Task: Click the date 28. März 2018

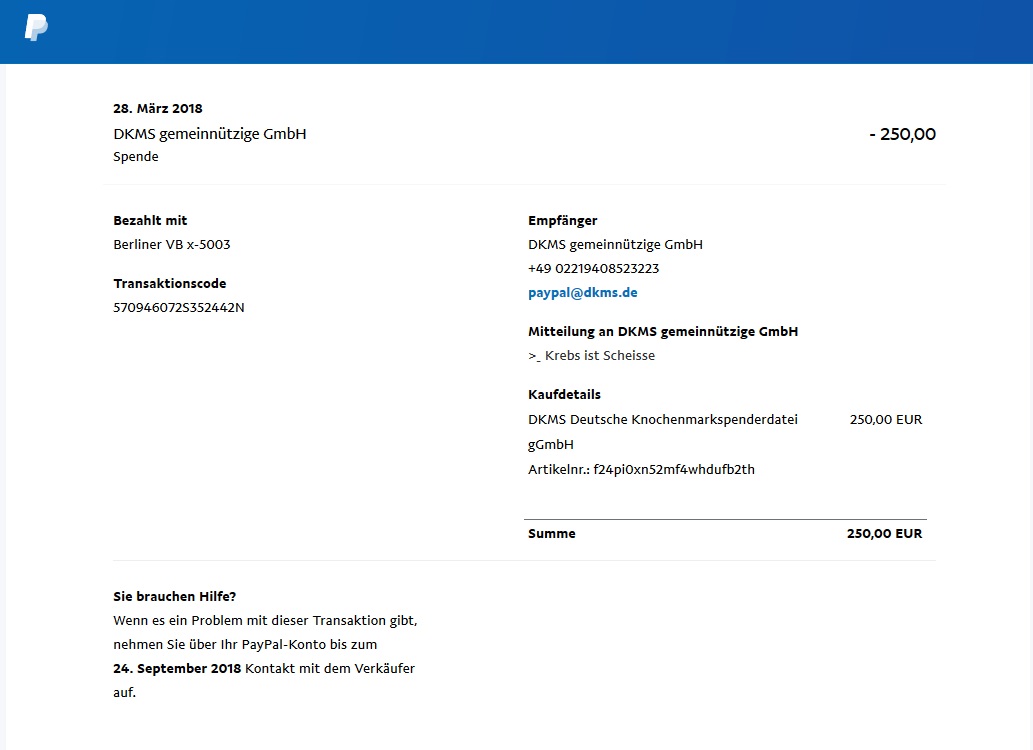Action: (158, 109)
